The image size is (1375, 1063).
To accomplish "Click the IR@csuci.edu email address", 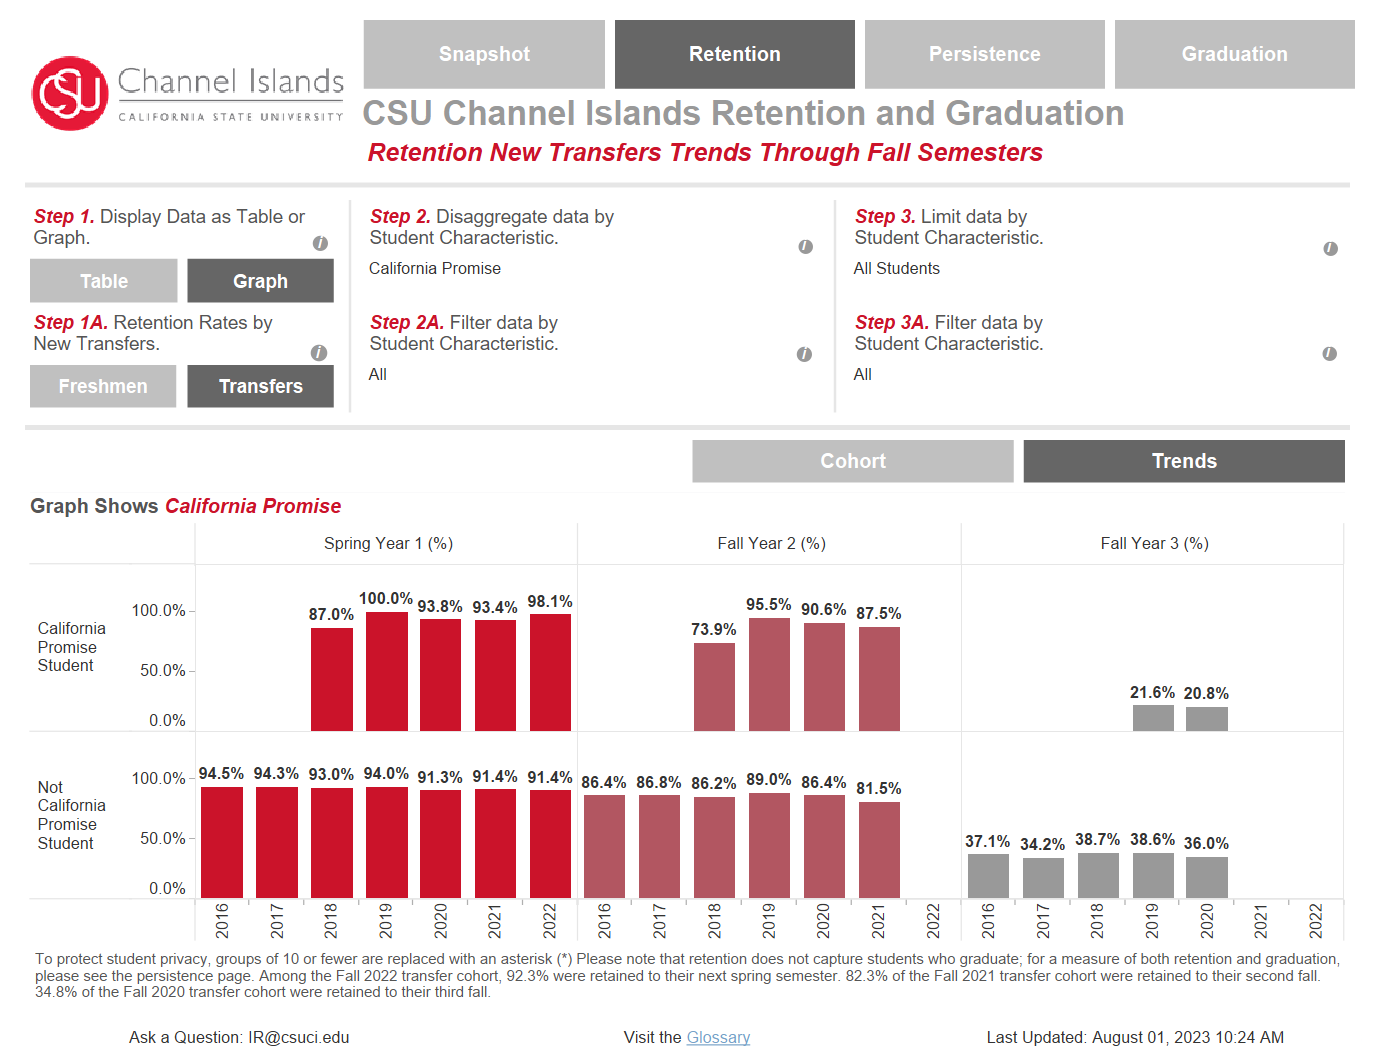I will [x=299, y=1037].
